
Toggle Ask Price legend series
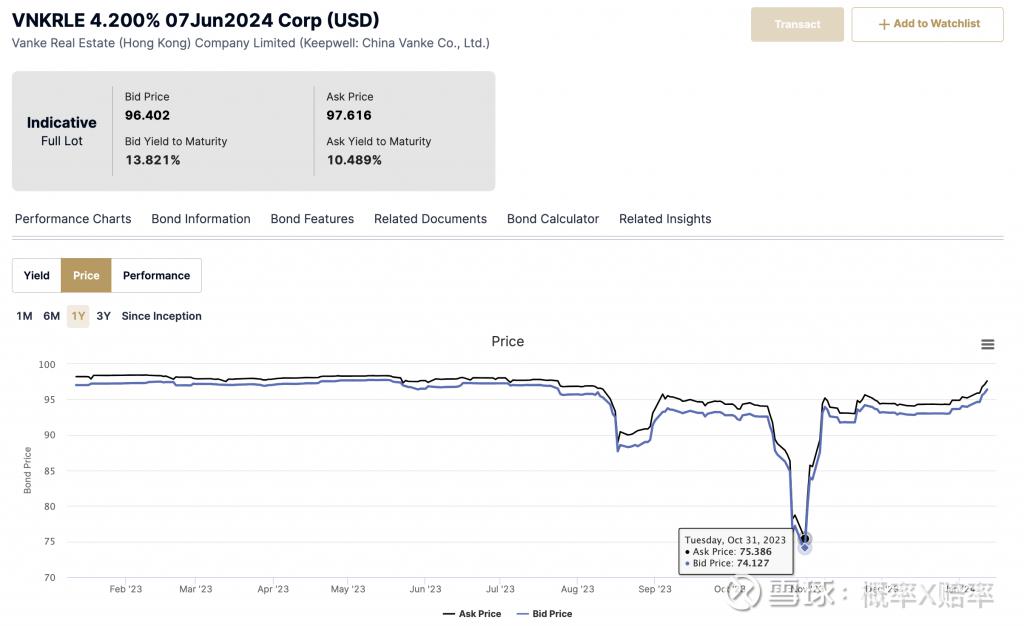(x=471, y=614)
